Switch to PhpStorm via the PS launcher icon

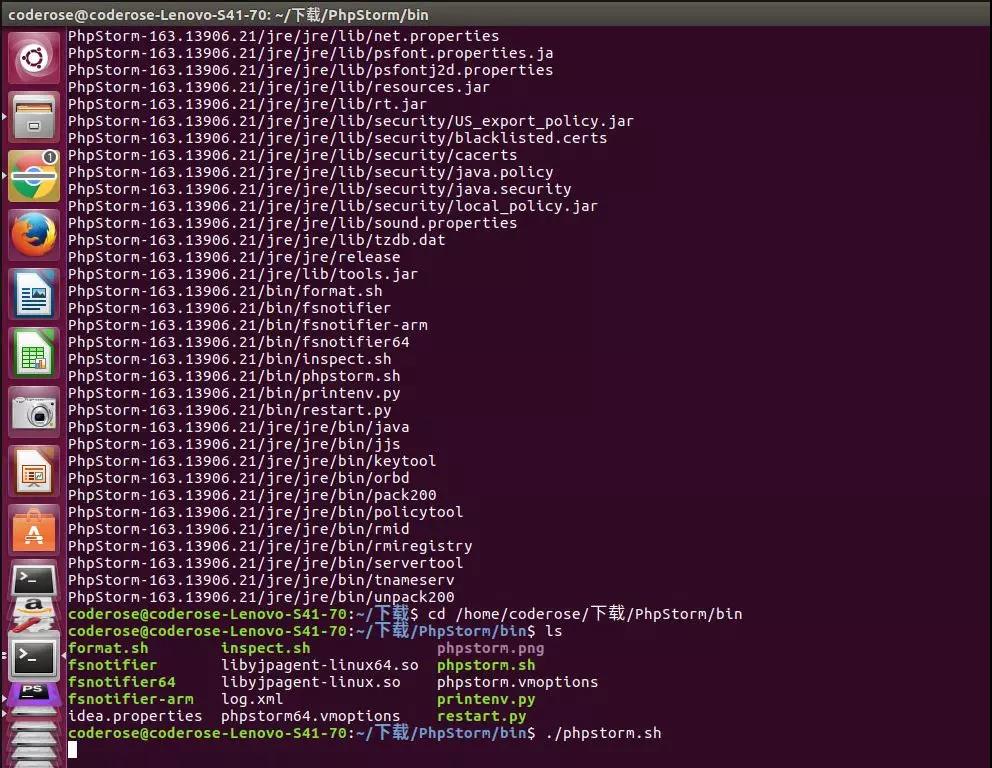(34, 693)
